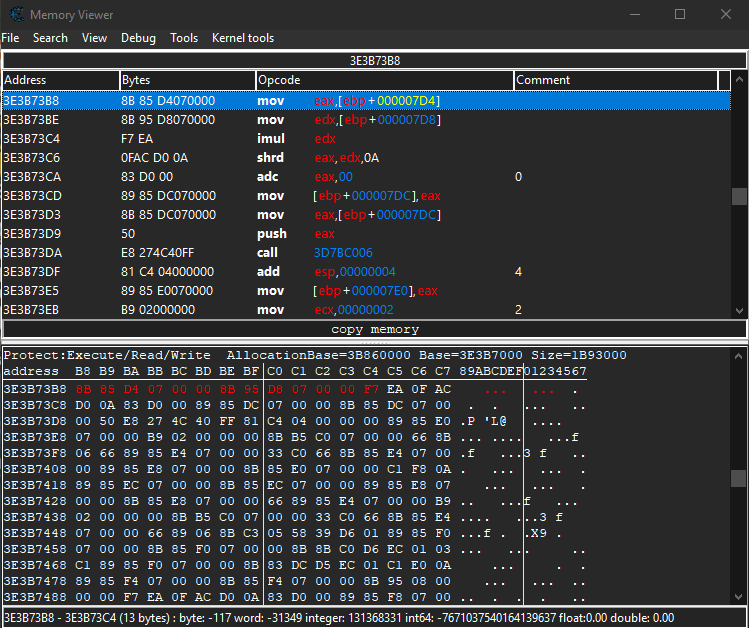
Task: Click the Opcode column header
Action: pyautogui.click(x=385, y=80)
